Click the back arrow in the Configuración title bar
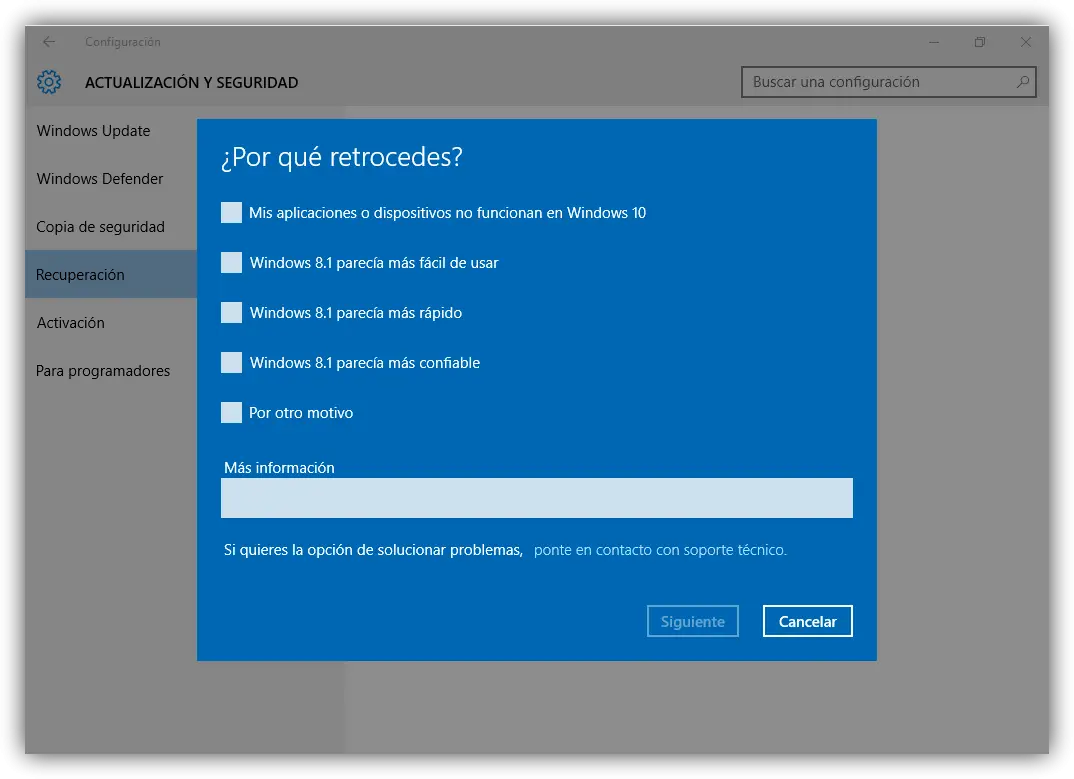Viewport: 1074px width, 779px height. (49, 42)
